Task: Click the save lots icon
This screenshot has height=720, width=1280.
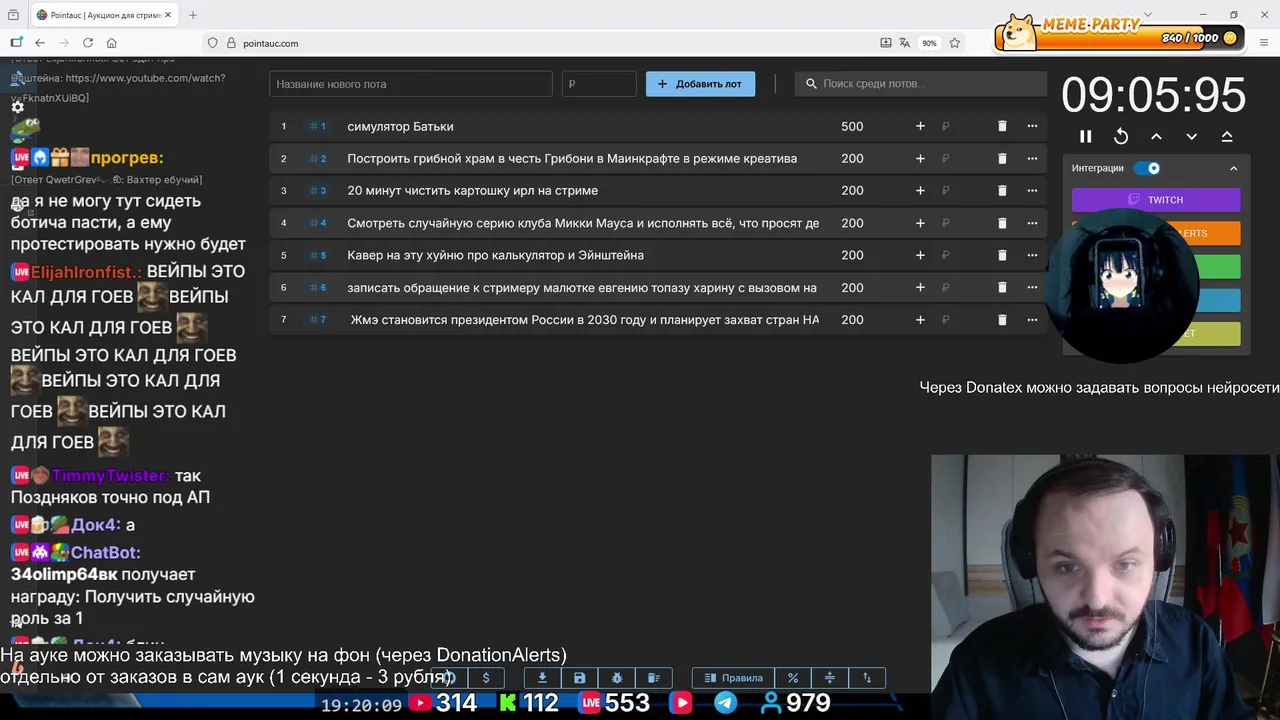Action: click(579, 678)
